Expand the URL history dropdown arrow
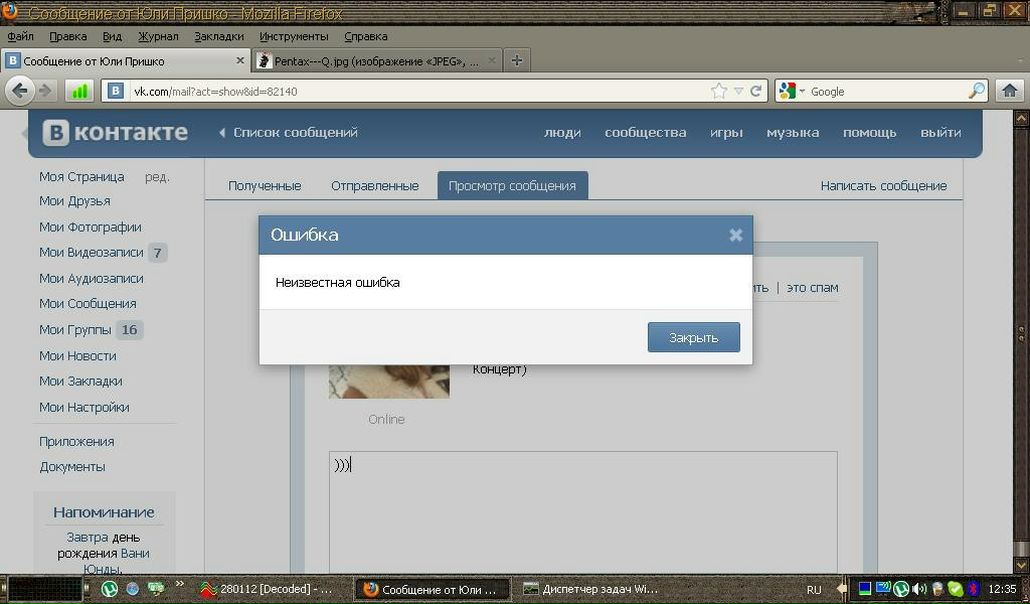This screenshot has height=604, width=1030. pos(739,91)
